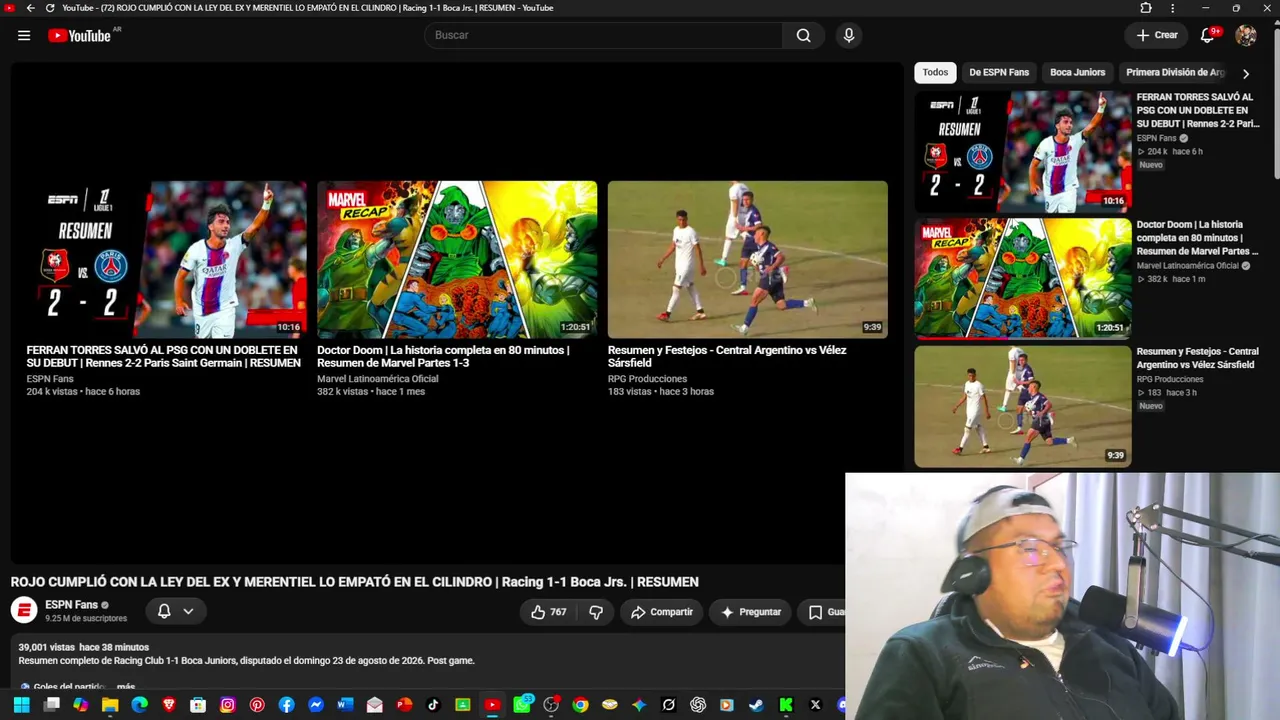This screenshot has height=720, width=1280.
Task: Open X app from the taskbar
Action: pyautogui.click(x=815, y=705)
